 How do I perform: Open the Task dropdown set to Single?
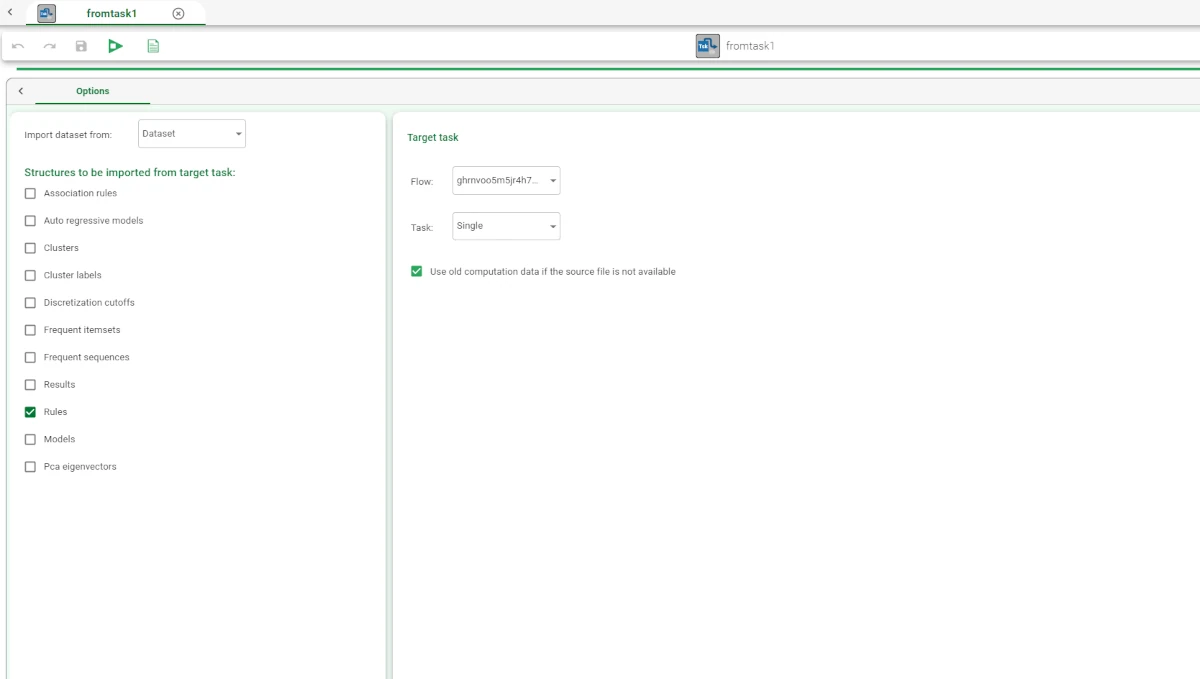[506, 226]
